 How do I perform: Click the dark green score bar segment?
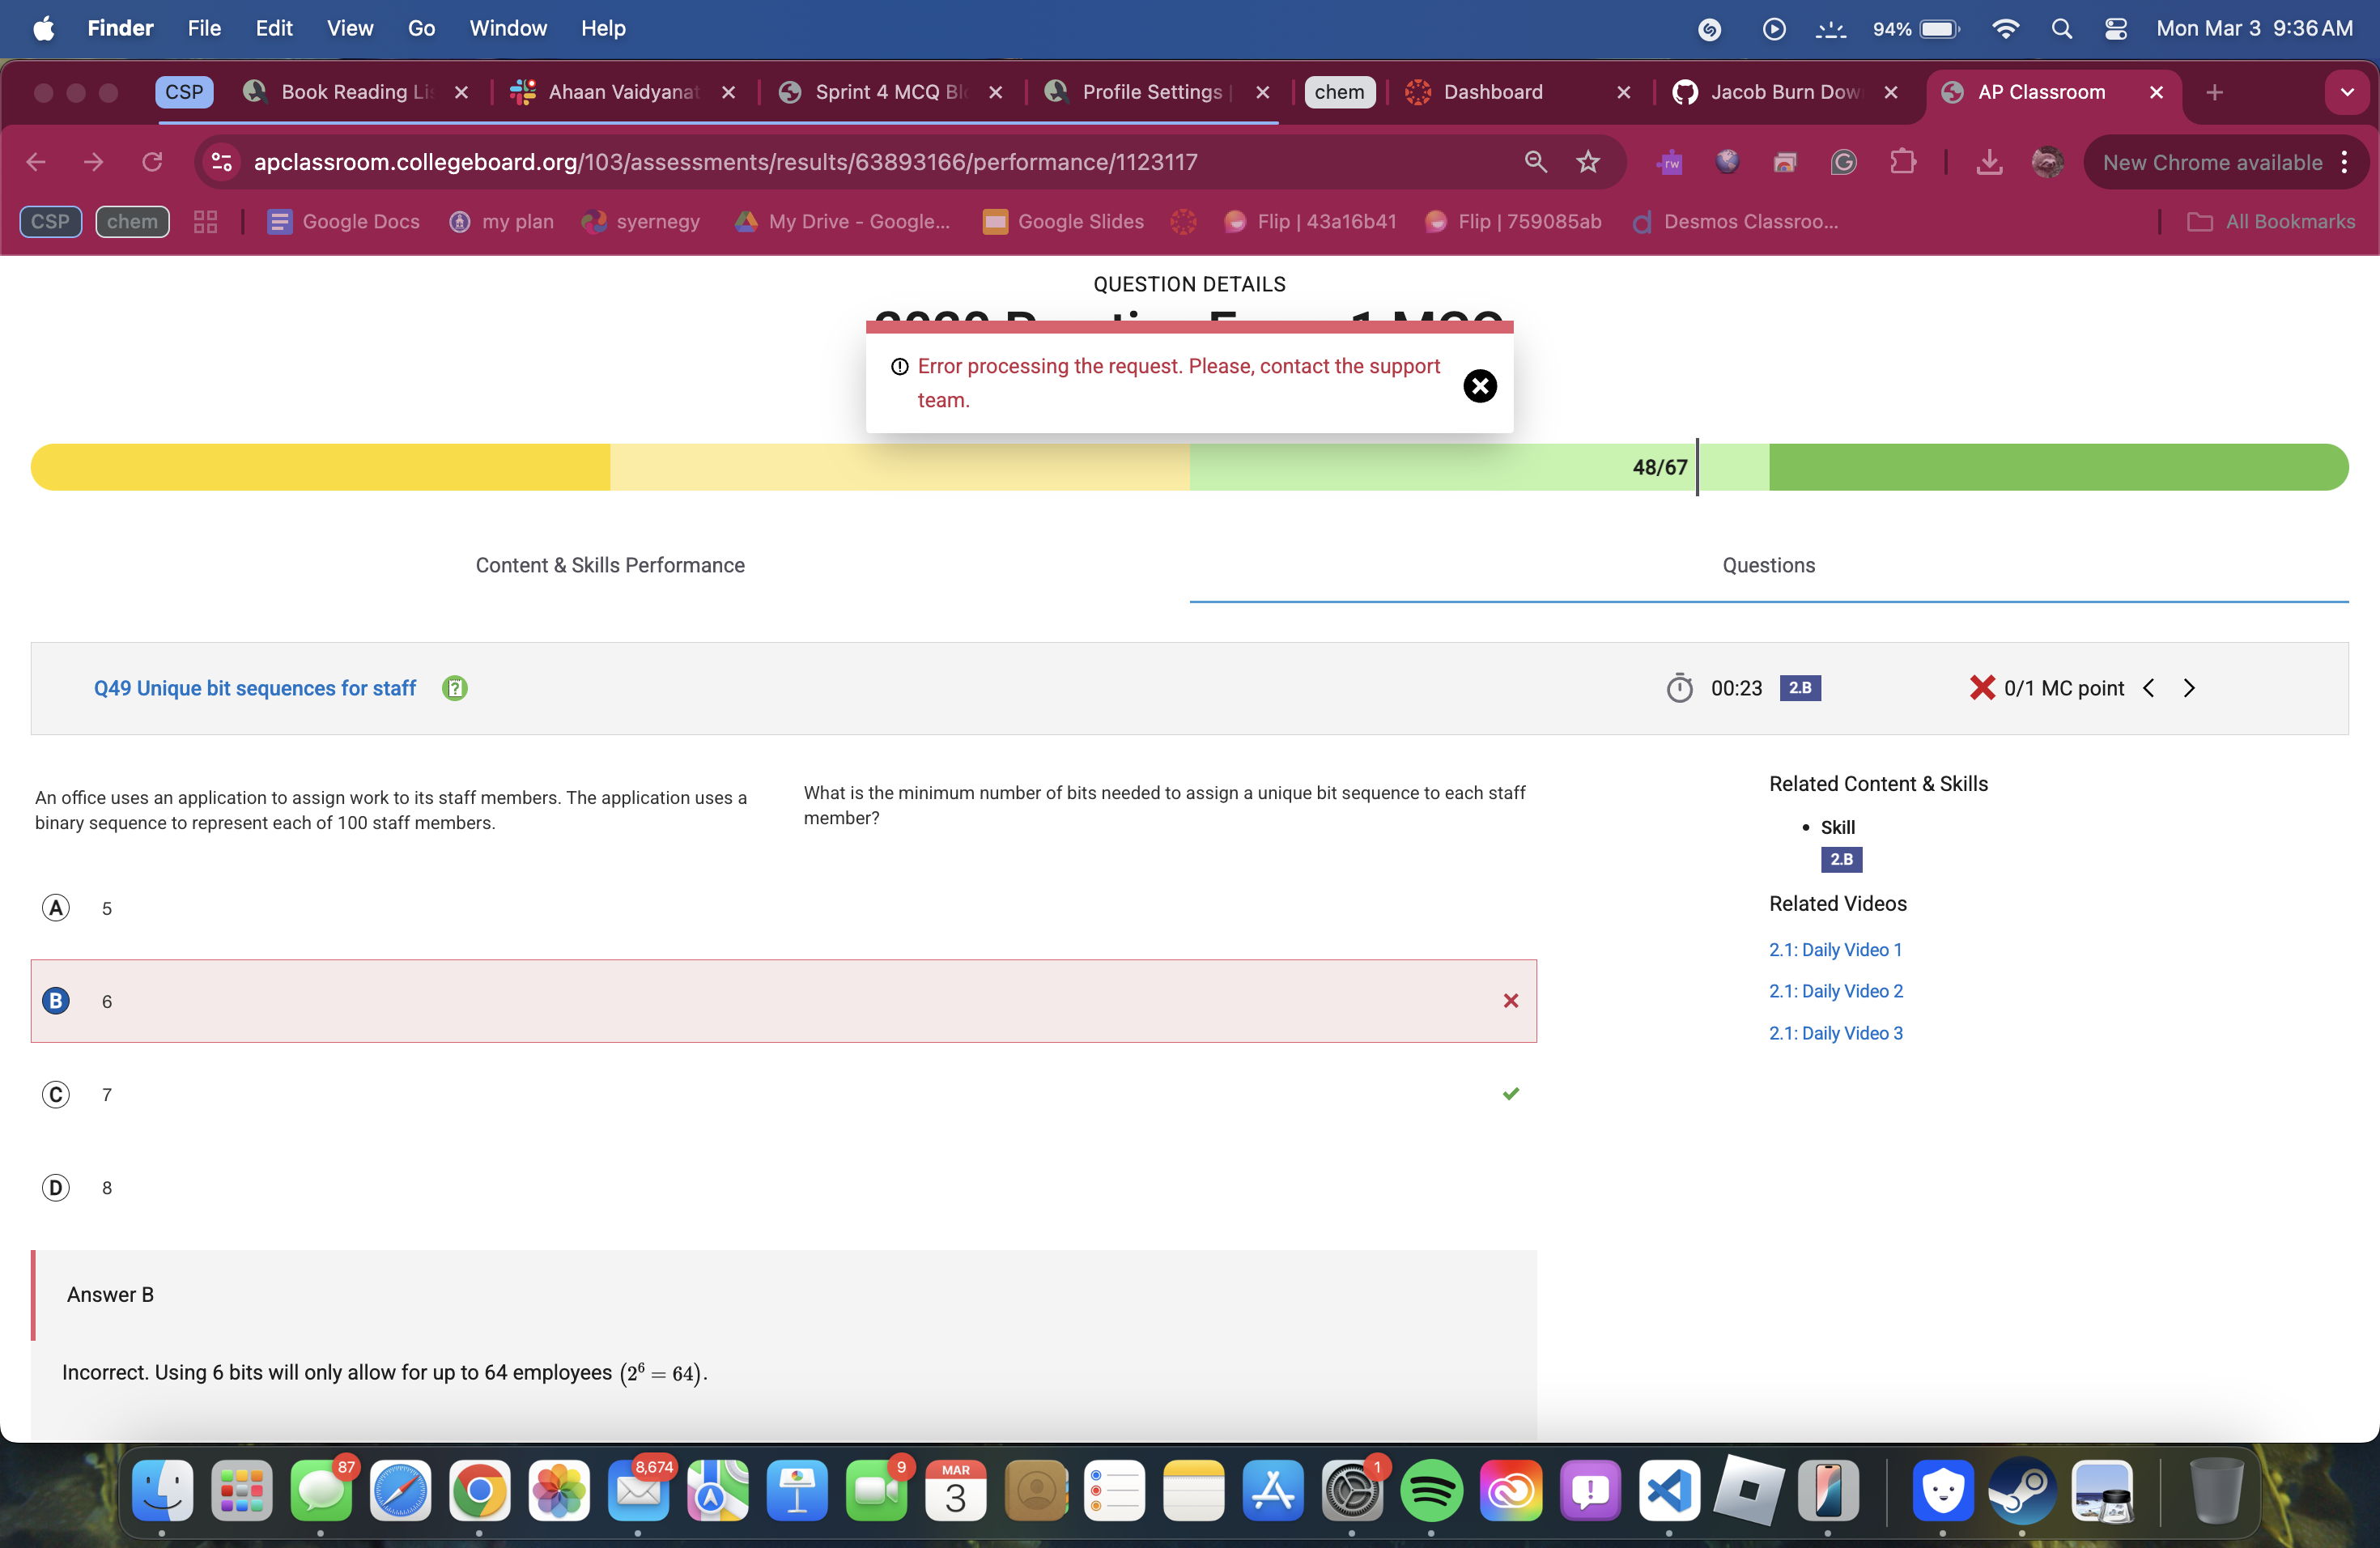(x=2057, y=467)
